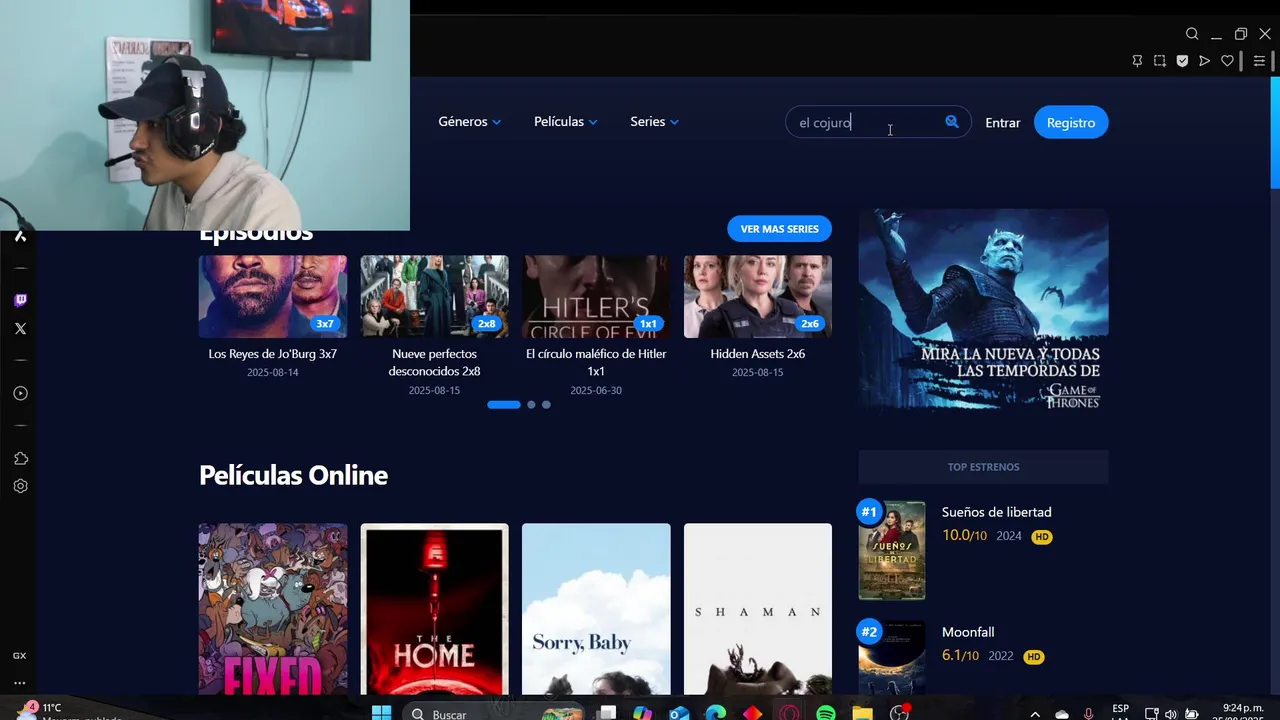Open Copilot from the taskbar
1280x720 pixels.
(x=642, y=713)
